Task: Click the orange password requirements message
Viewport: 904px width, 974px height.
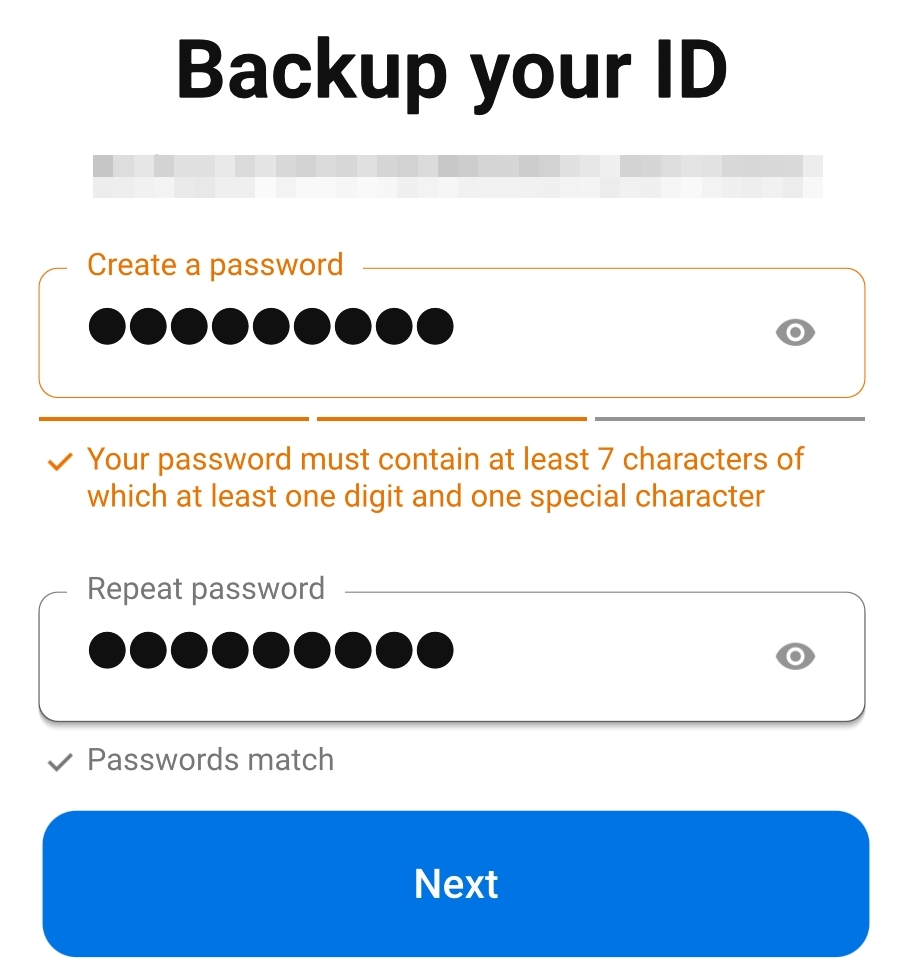Action: (x=445, y=478)
